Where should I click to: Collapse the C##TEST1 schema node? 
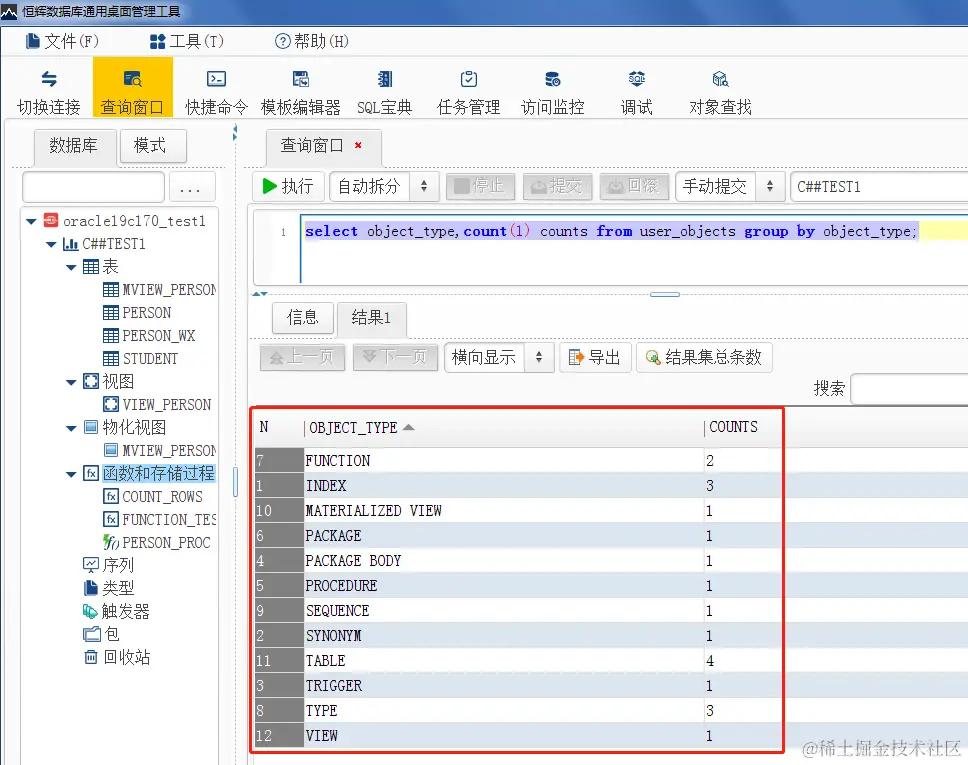[x=51, y=245]
